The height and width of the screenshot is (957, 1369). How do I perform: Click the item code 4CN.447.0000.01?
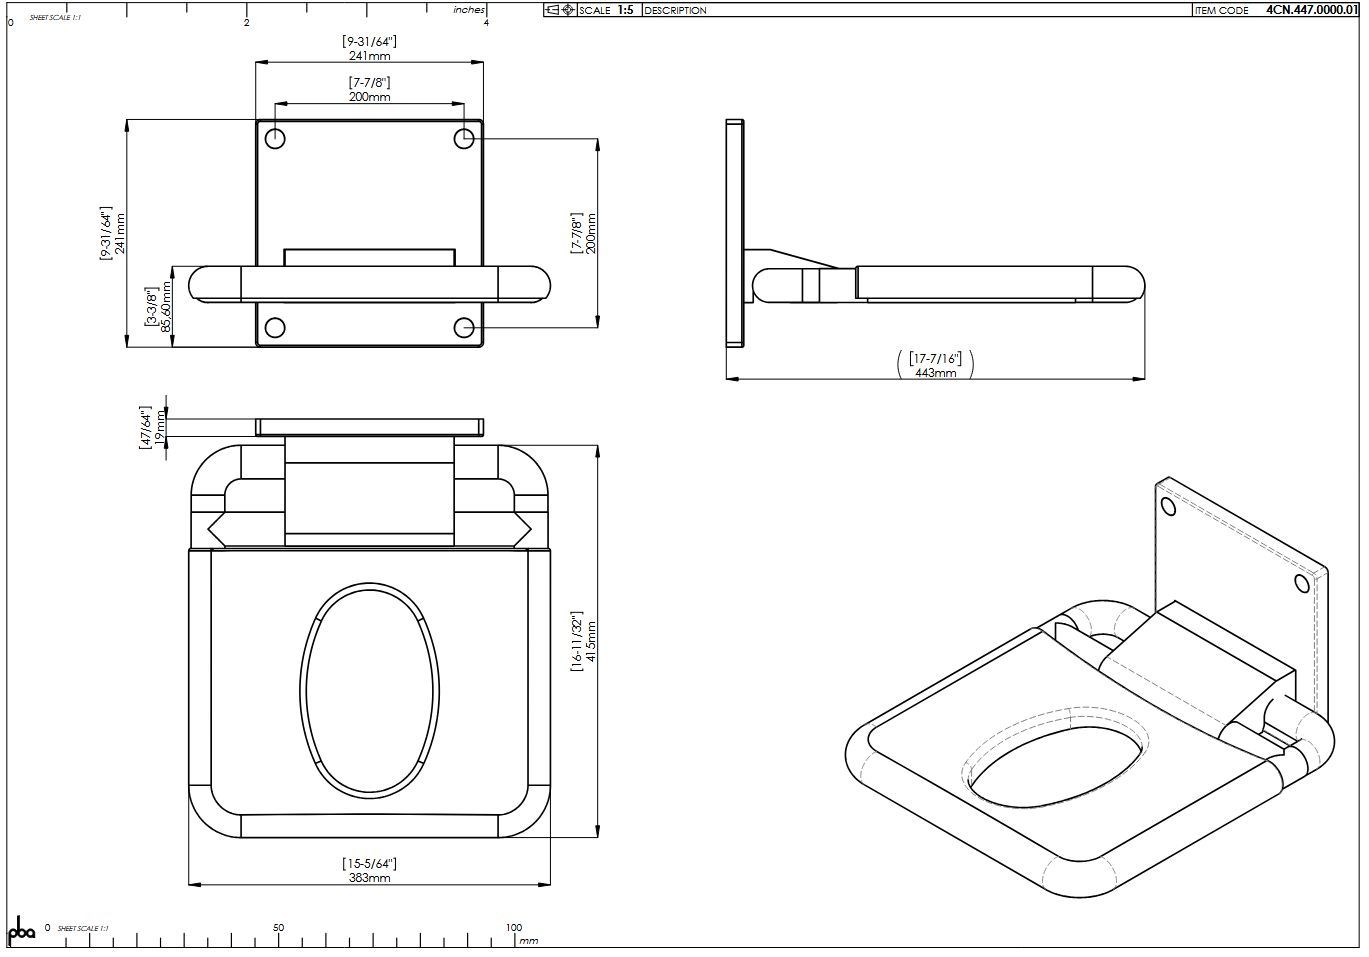1311,10
